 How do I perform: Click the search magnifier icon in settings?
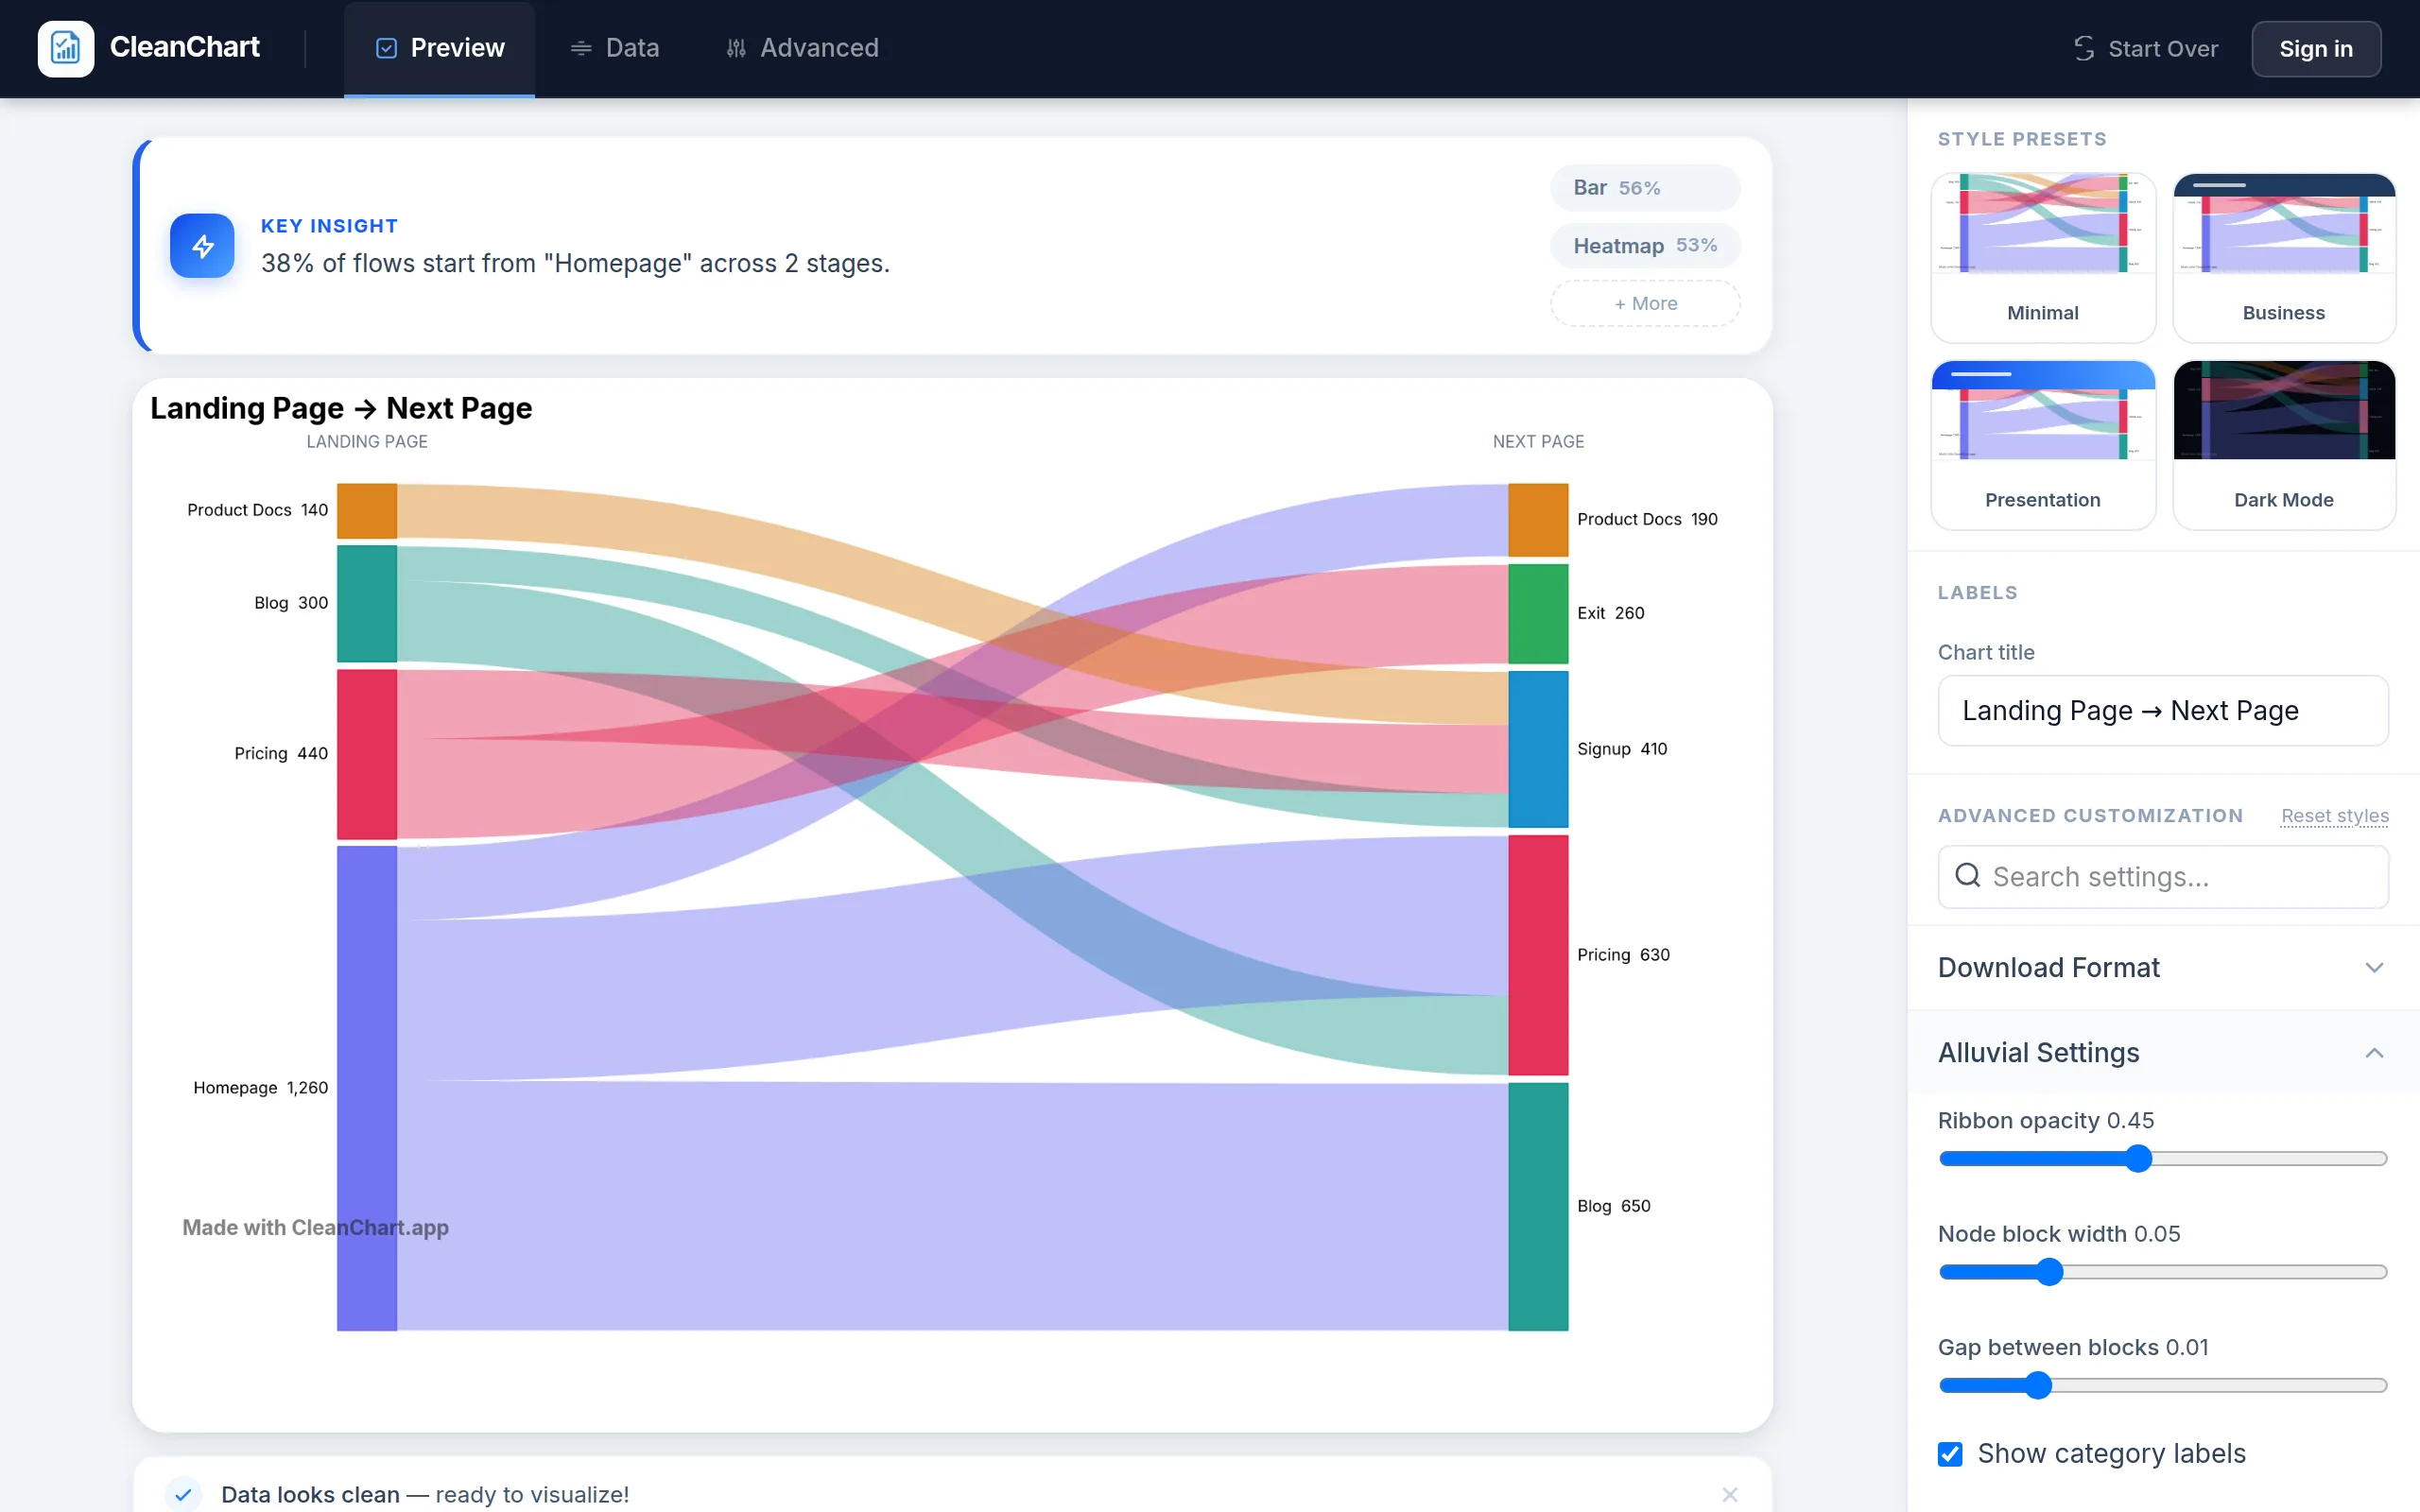(1967, 876)
